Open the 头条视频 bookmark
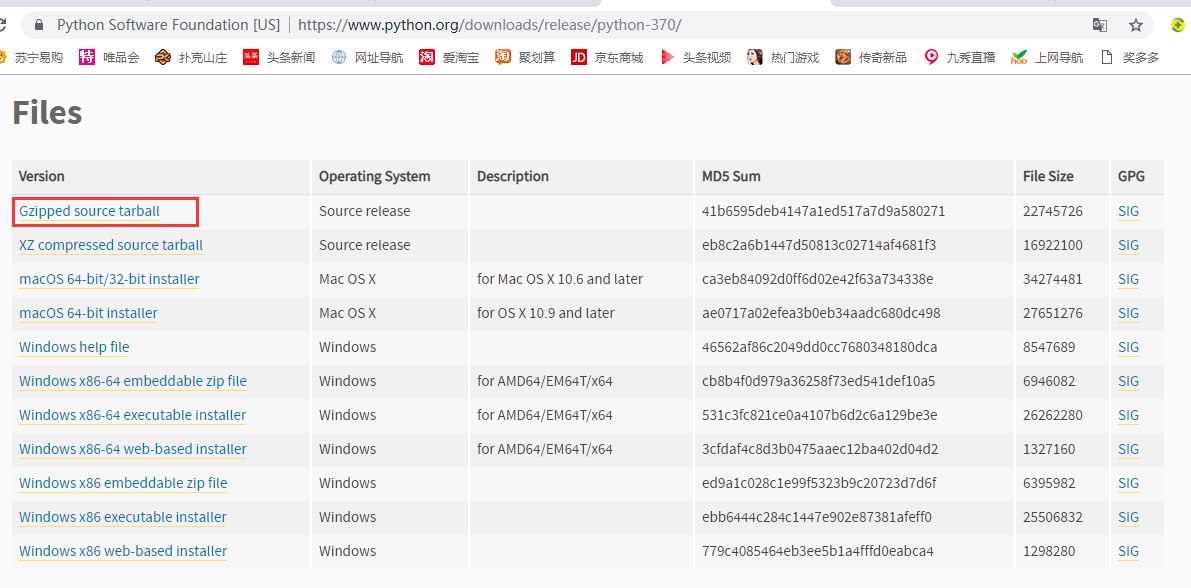 click(x=697, y=57)
